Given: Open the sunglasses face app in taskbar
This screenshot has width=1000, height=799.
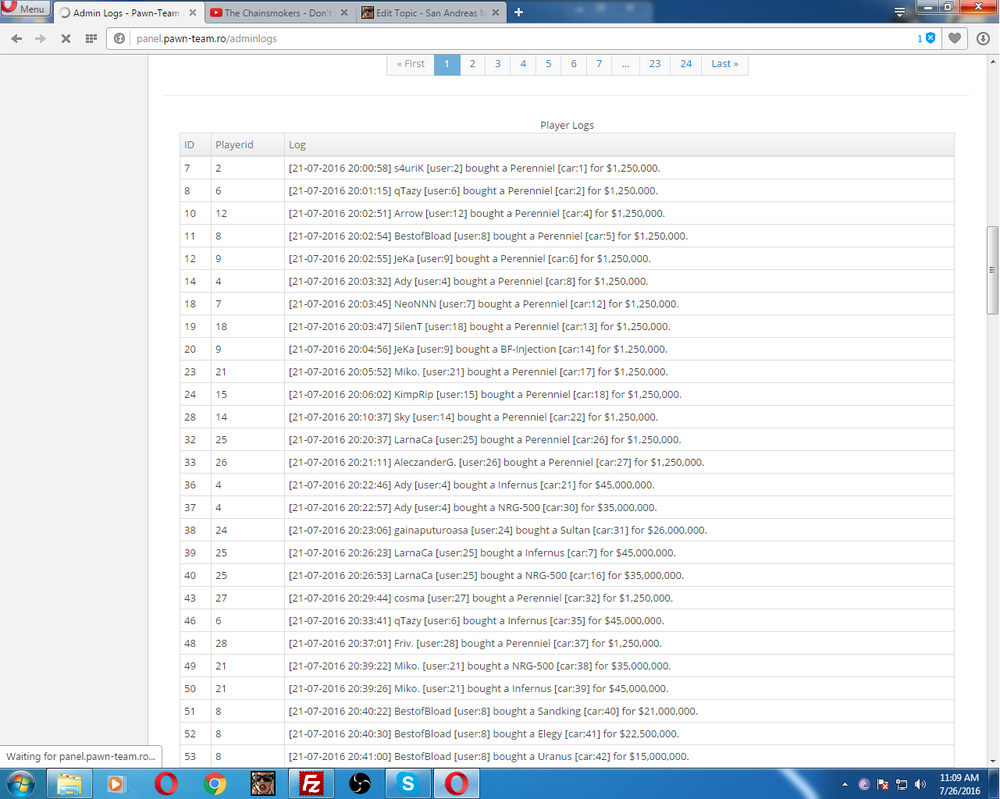Looking at the screenshot, I should pyautogui.click(x=263, y=784).
